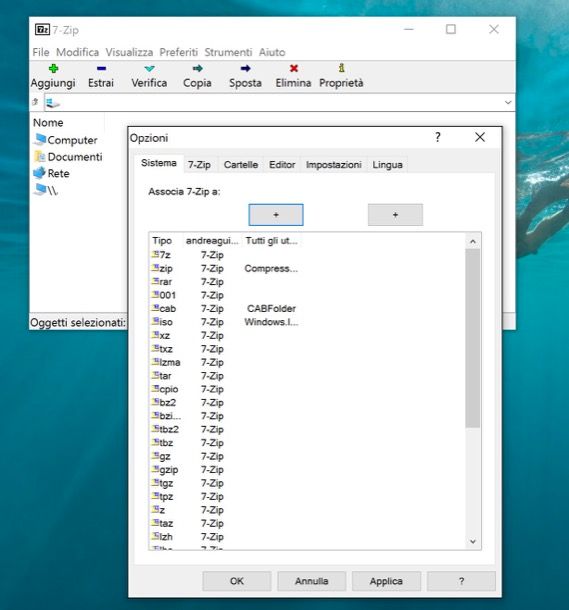Open the Preferiti menu
The width and height of the screenshot is (569, 610).
tap(179, 52)
